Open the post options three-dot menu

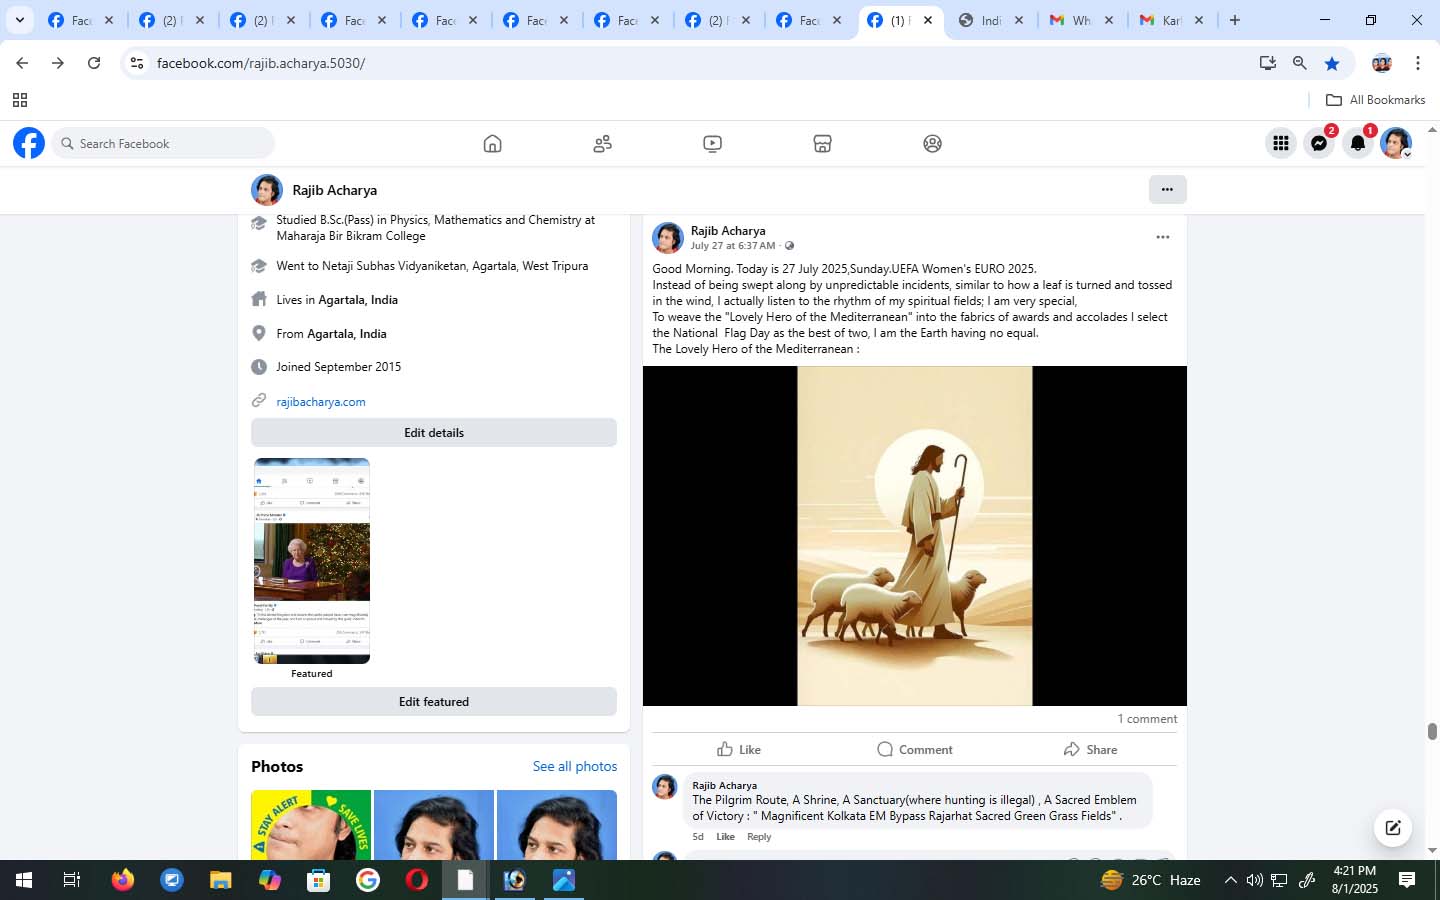[1162, 237]
